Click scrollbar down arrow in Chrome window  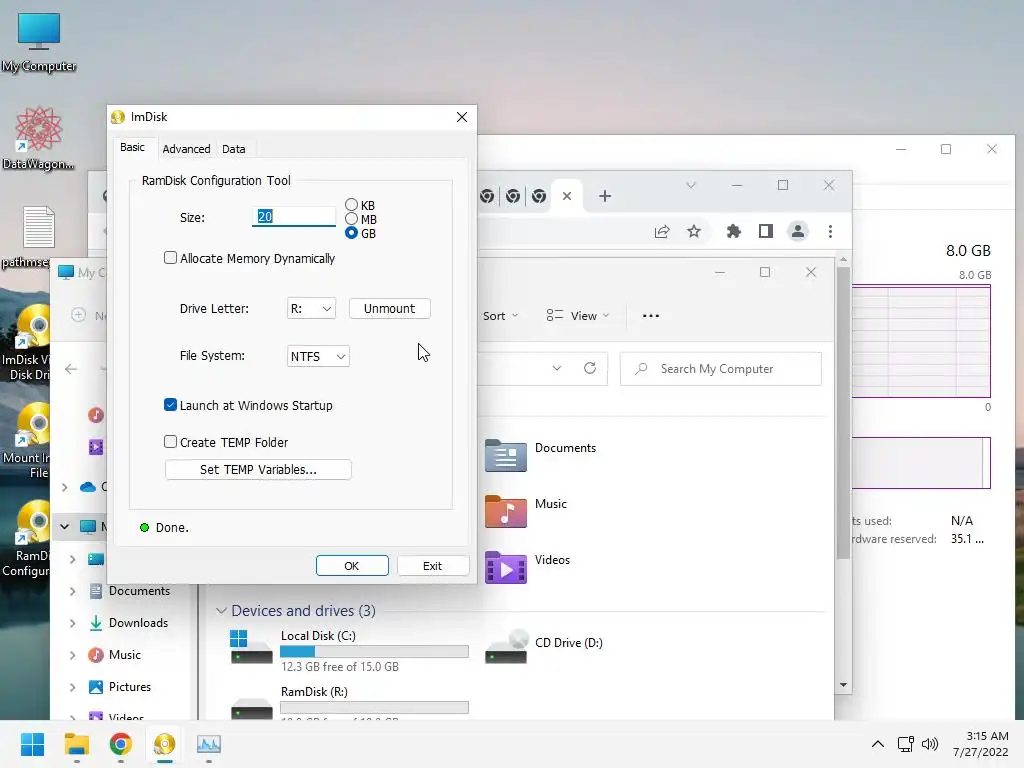843,685
